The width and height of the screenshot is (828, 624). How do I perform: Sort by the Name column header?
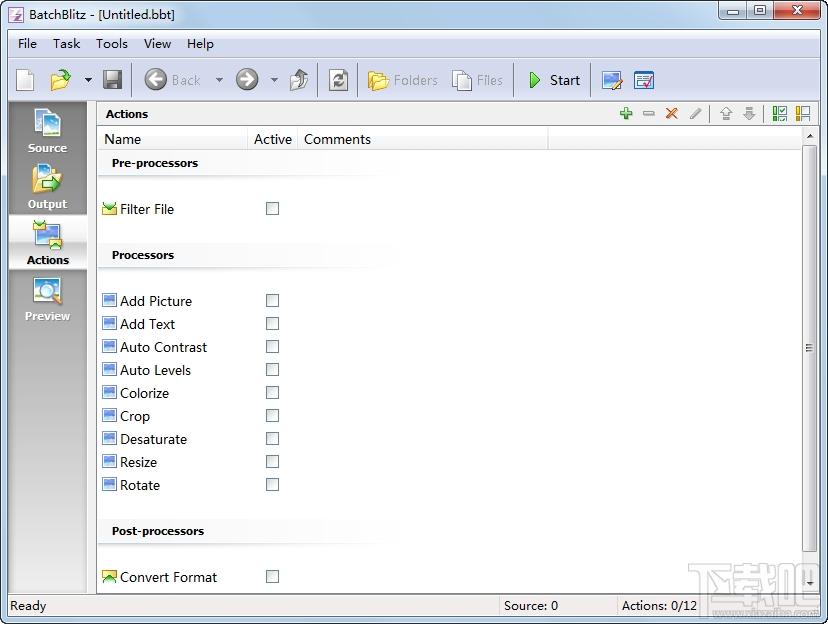(x=173, y=139)
